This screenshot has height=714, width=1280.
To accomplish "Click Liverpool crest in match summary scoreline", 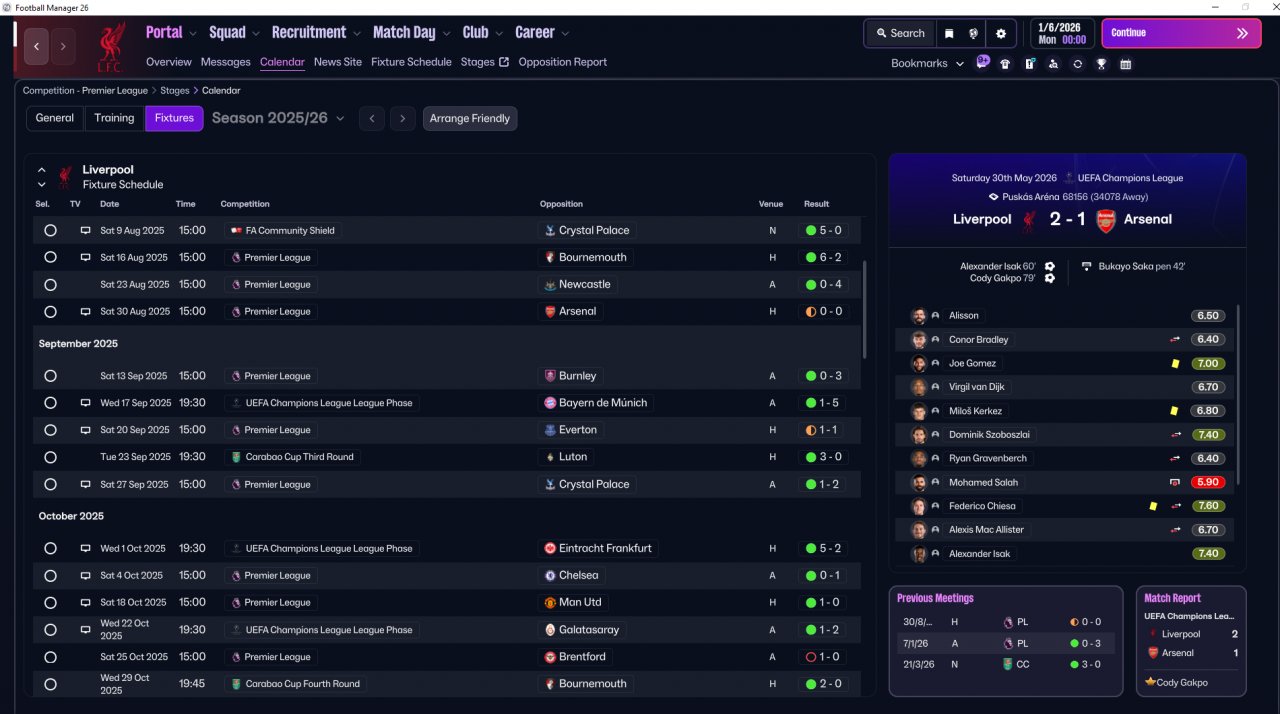I will (1028, 220).
